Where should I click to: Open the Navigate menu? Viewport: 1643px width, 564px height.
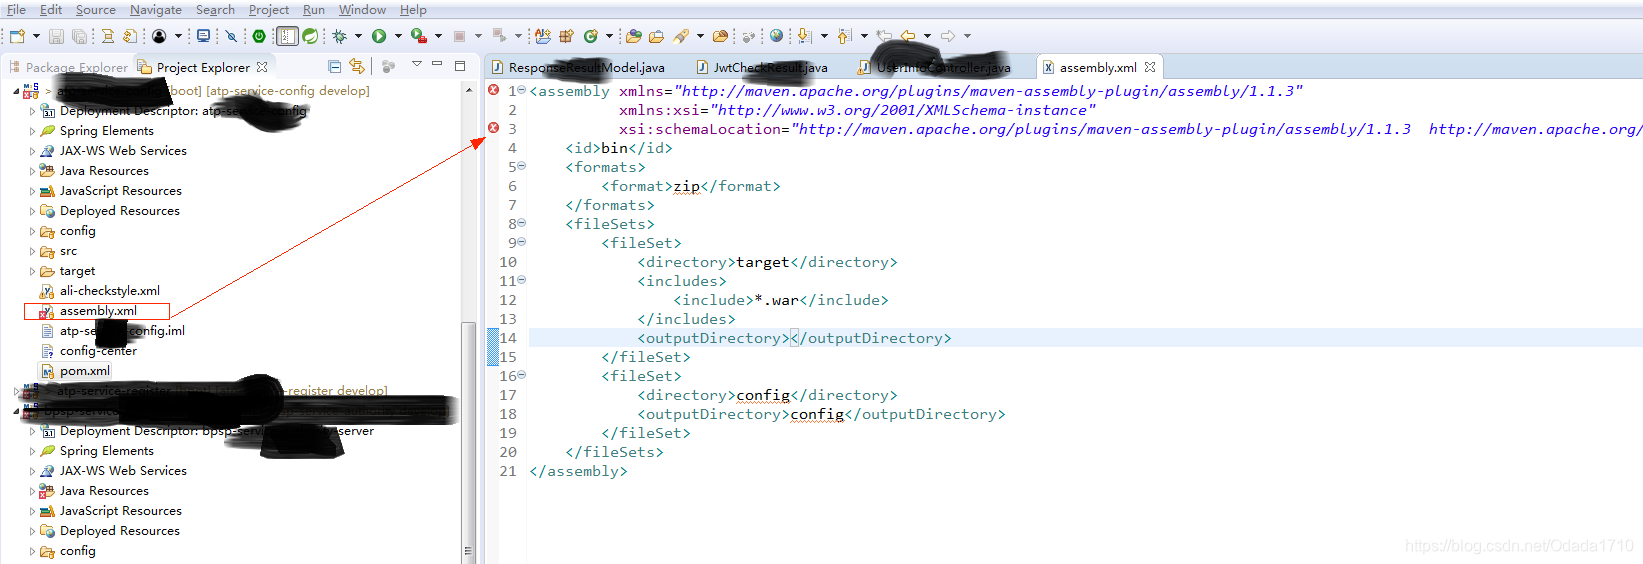coord(155,9)
